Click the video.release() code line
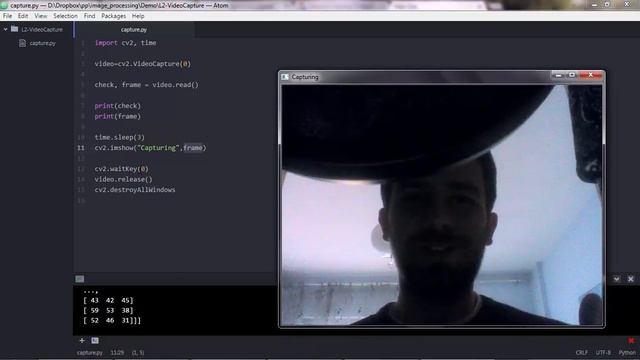 pos(124,179)
